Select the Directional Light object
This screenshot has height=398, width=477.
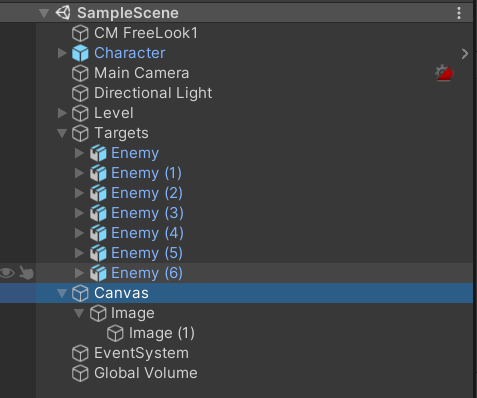pos(153,93)
